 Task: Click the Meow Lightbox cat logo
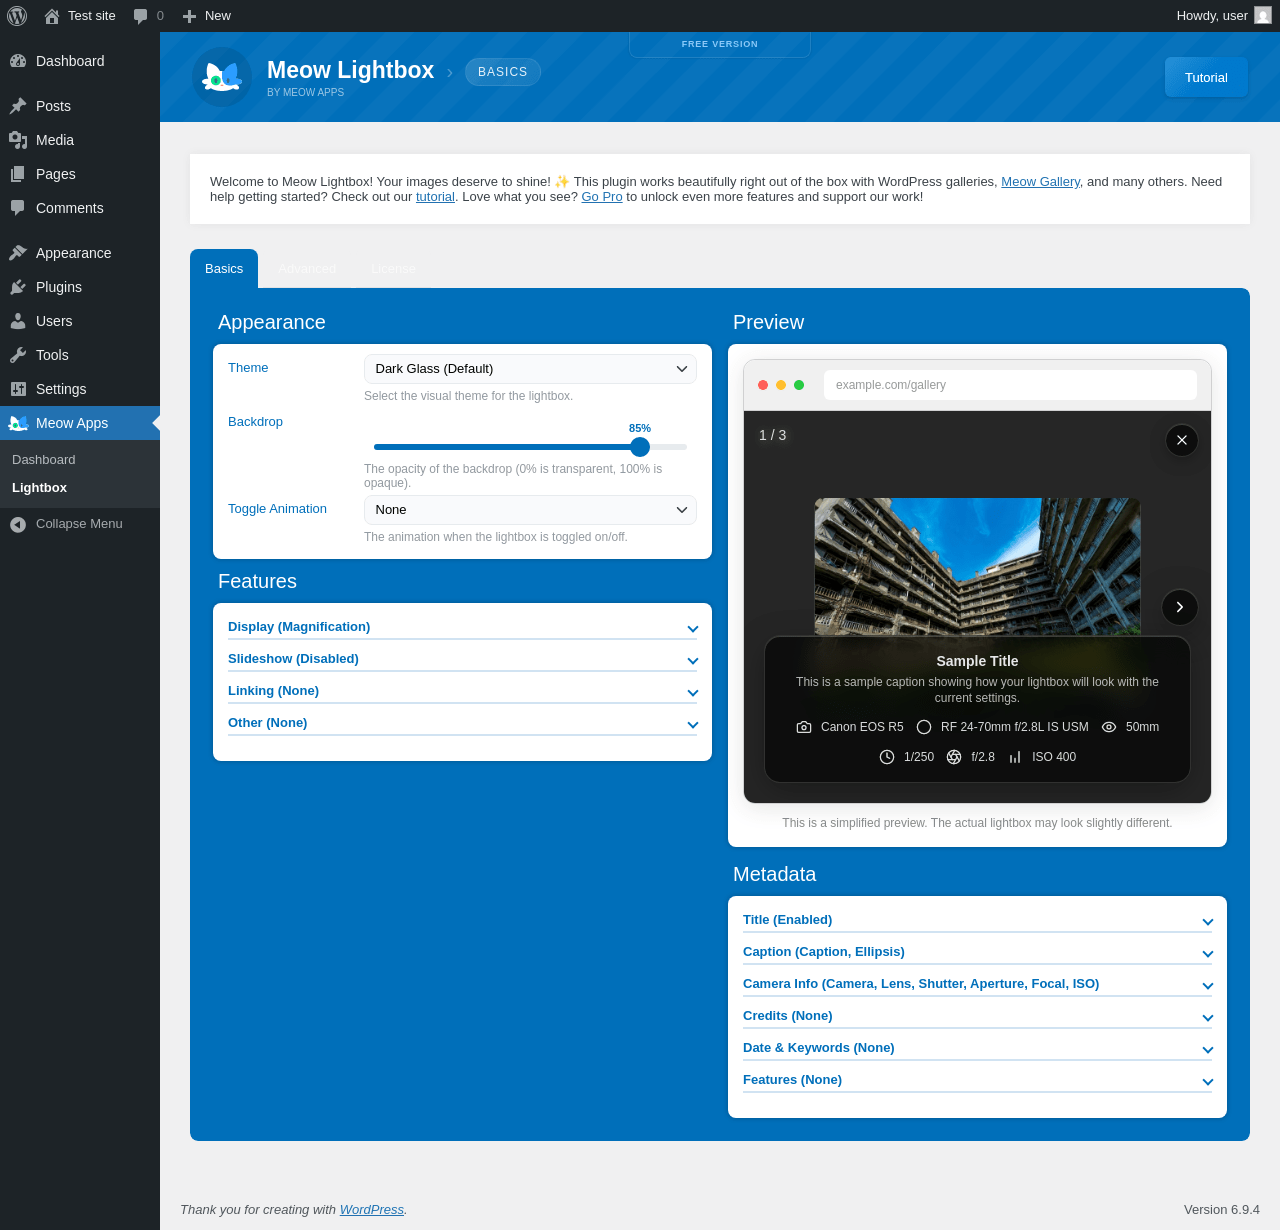click(x=222, y=77)
